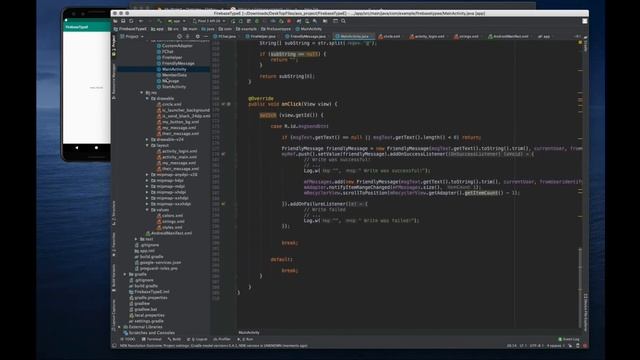Click the collapse-all icon in Project panel header
640x360 pixels.
pos(188,36)
